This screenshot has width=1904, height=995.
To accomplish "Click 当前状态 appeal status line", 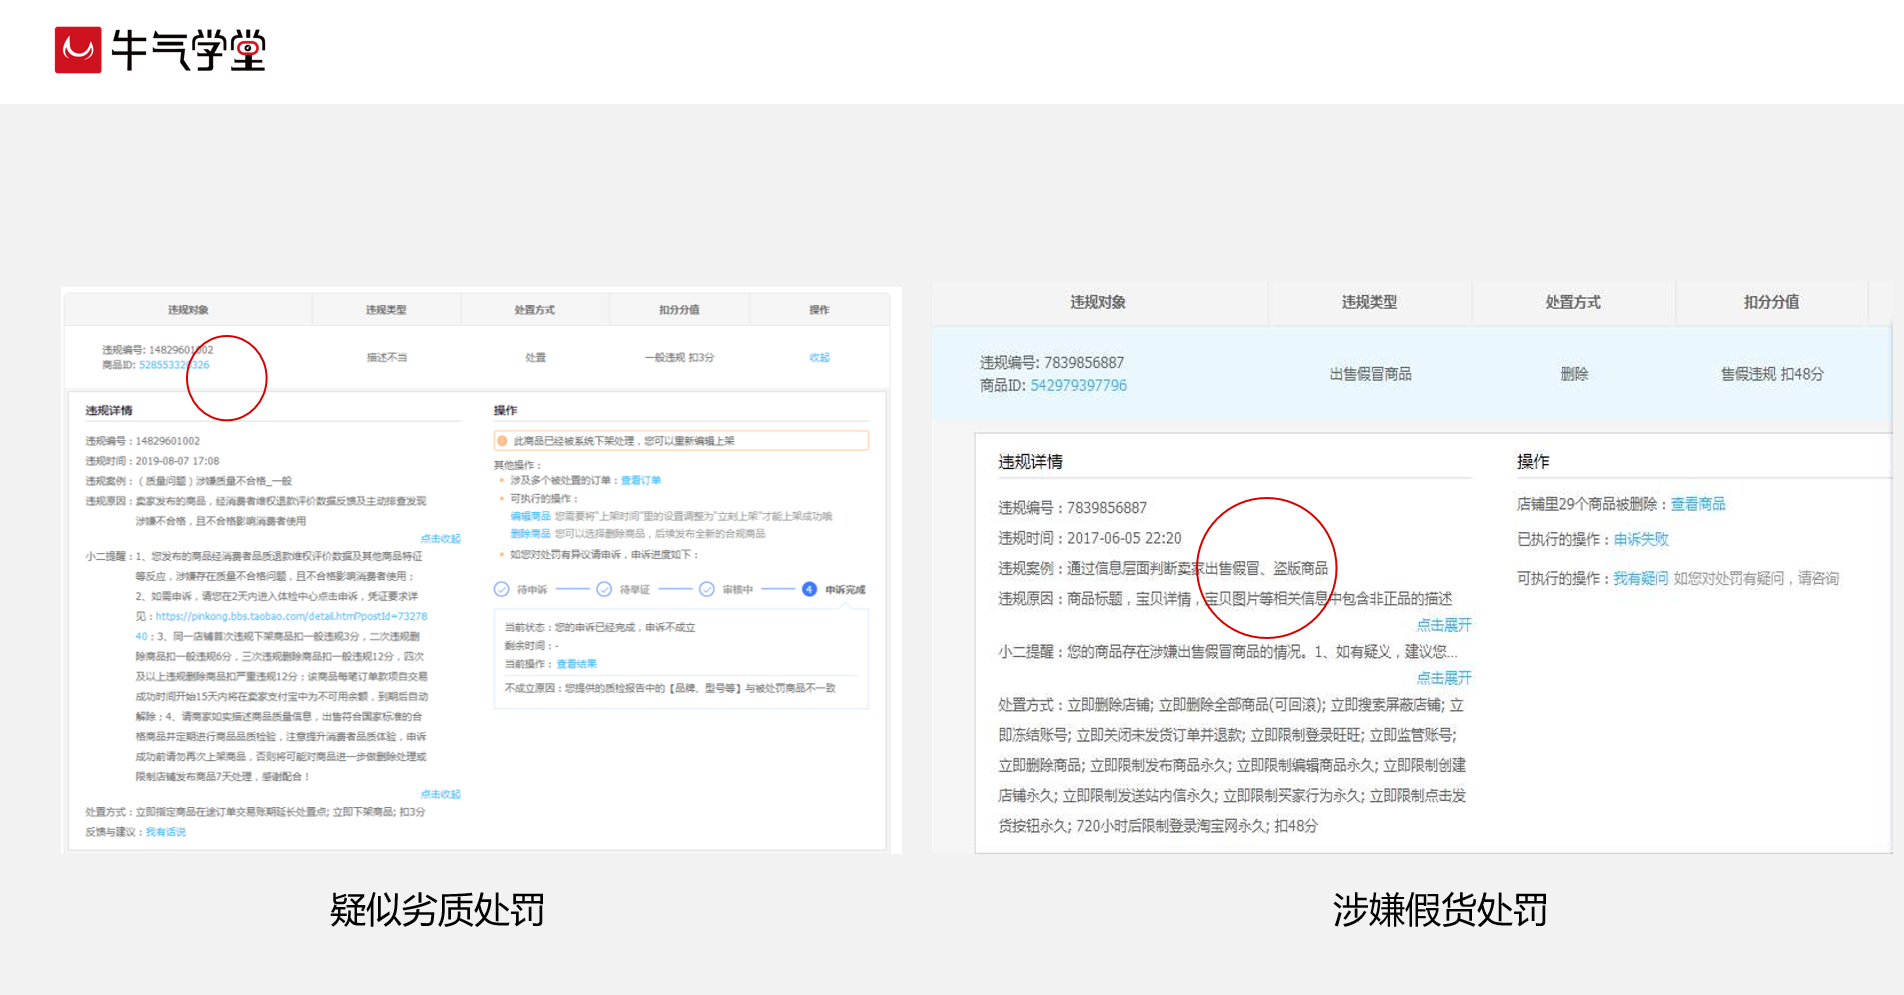I will tap(600, 628).
